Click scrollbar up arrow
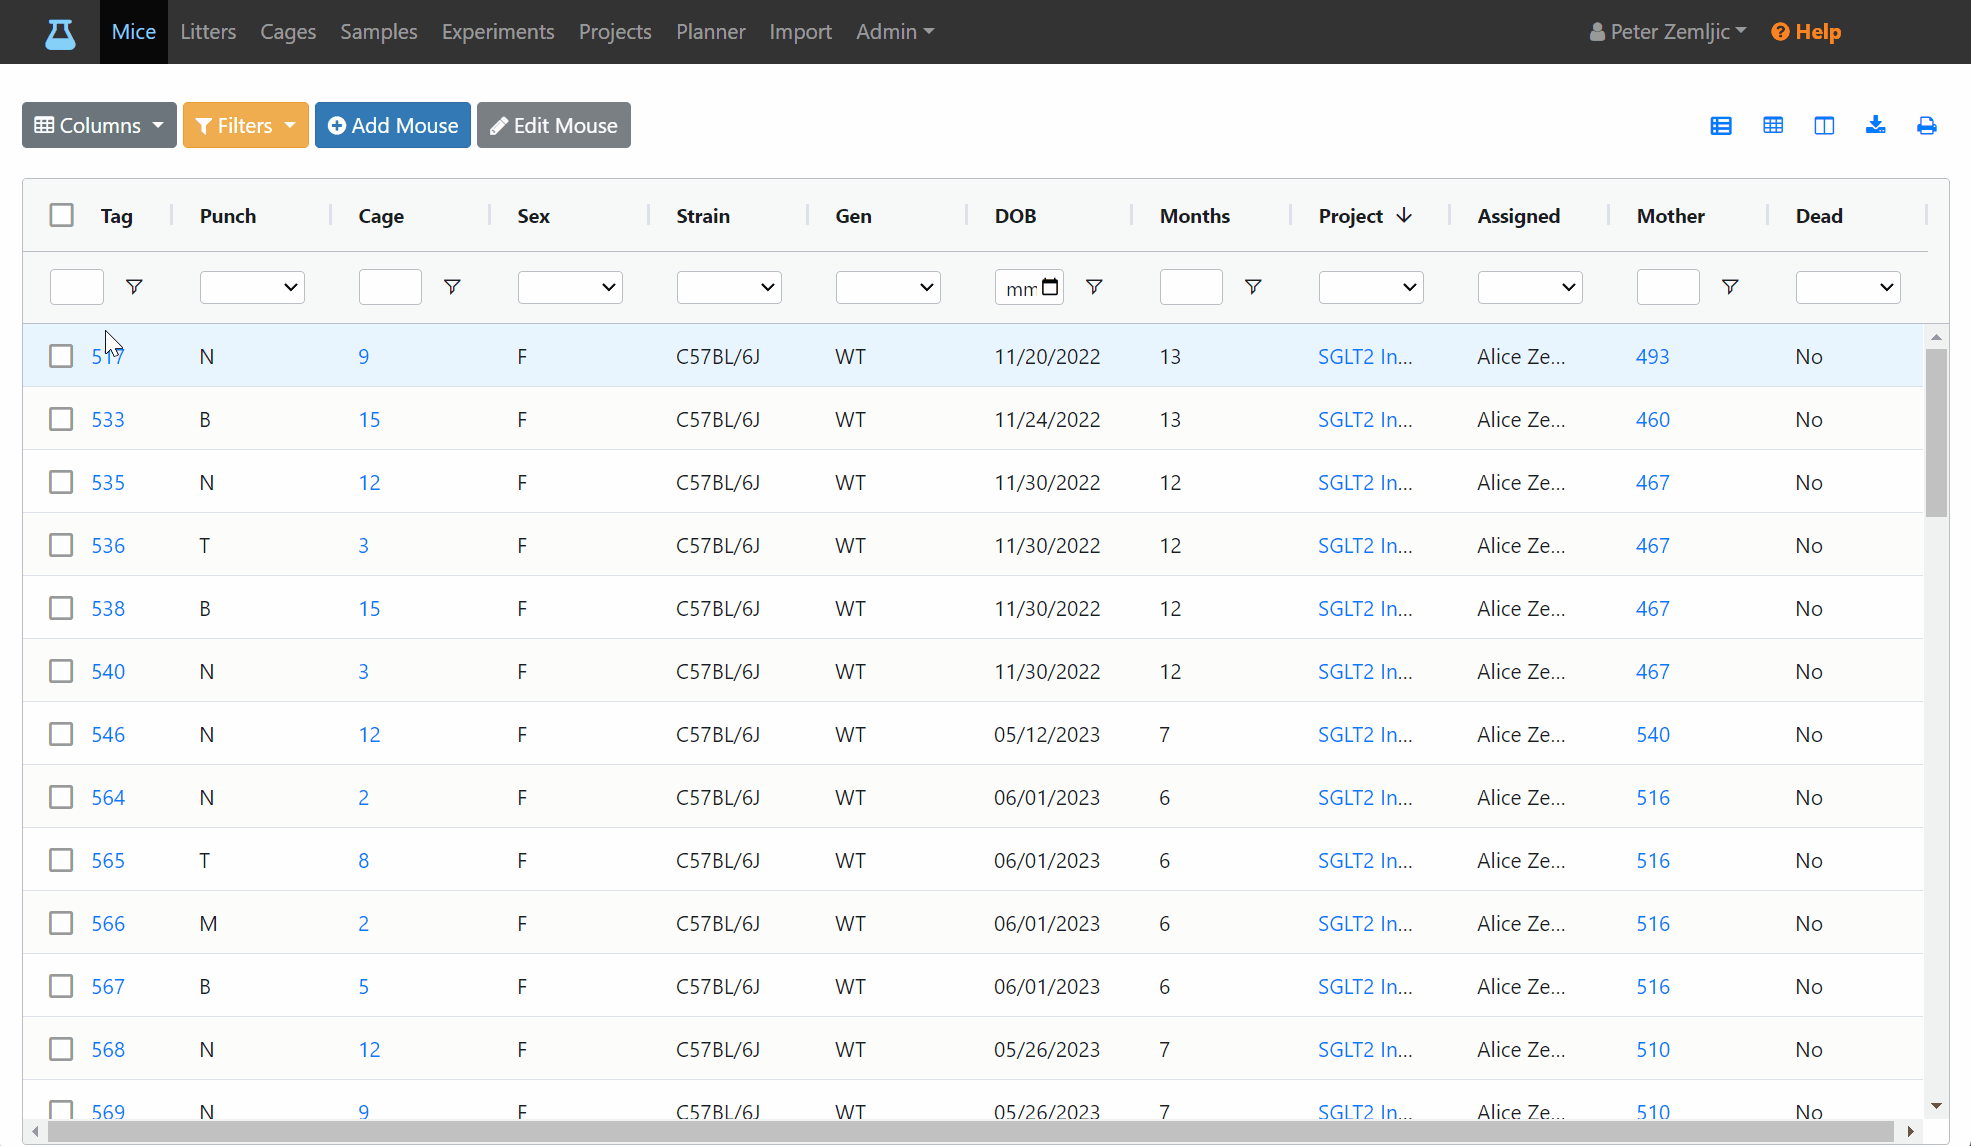1971x1146 pixels. point(1937,337)
